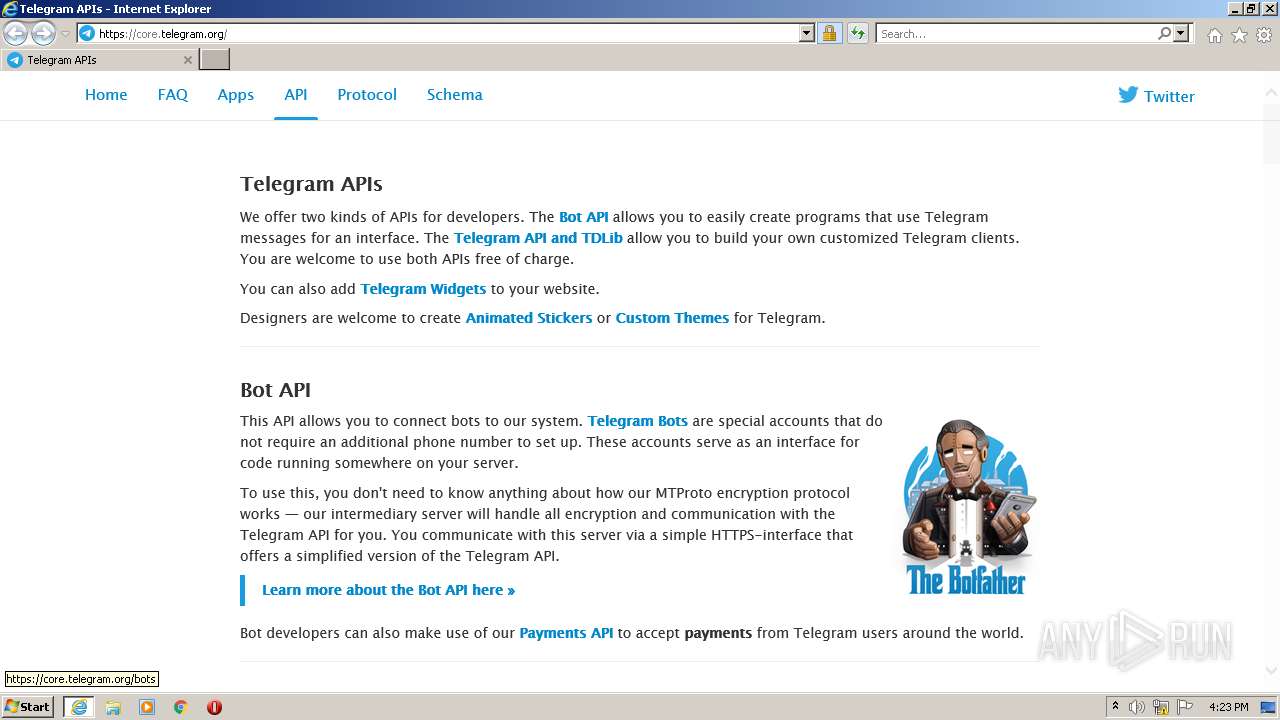Open File Explorer folder taskbar icon

[x=113, y=707]
